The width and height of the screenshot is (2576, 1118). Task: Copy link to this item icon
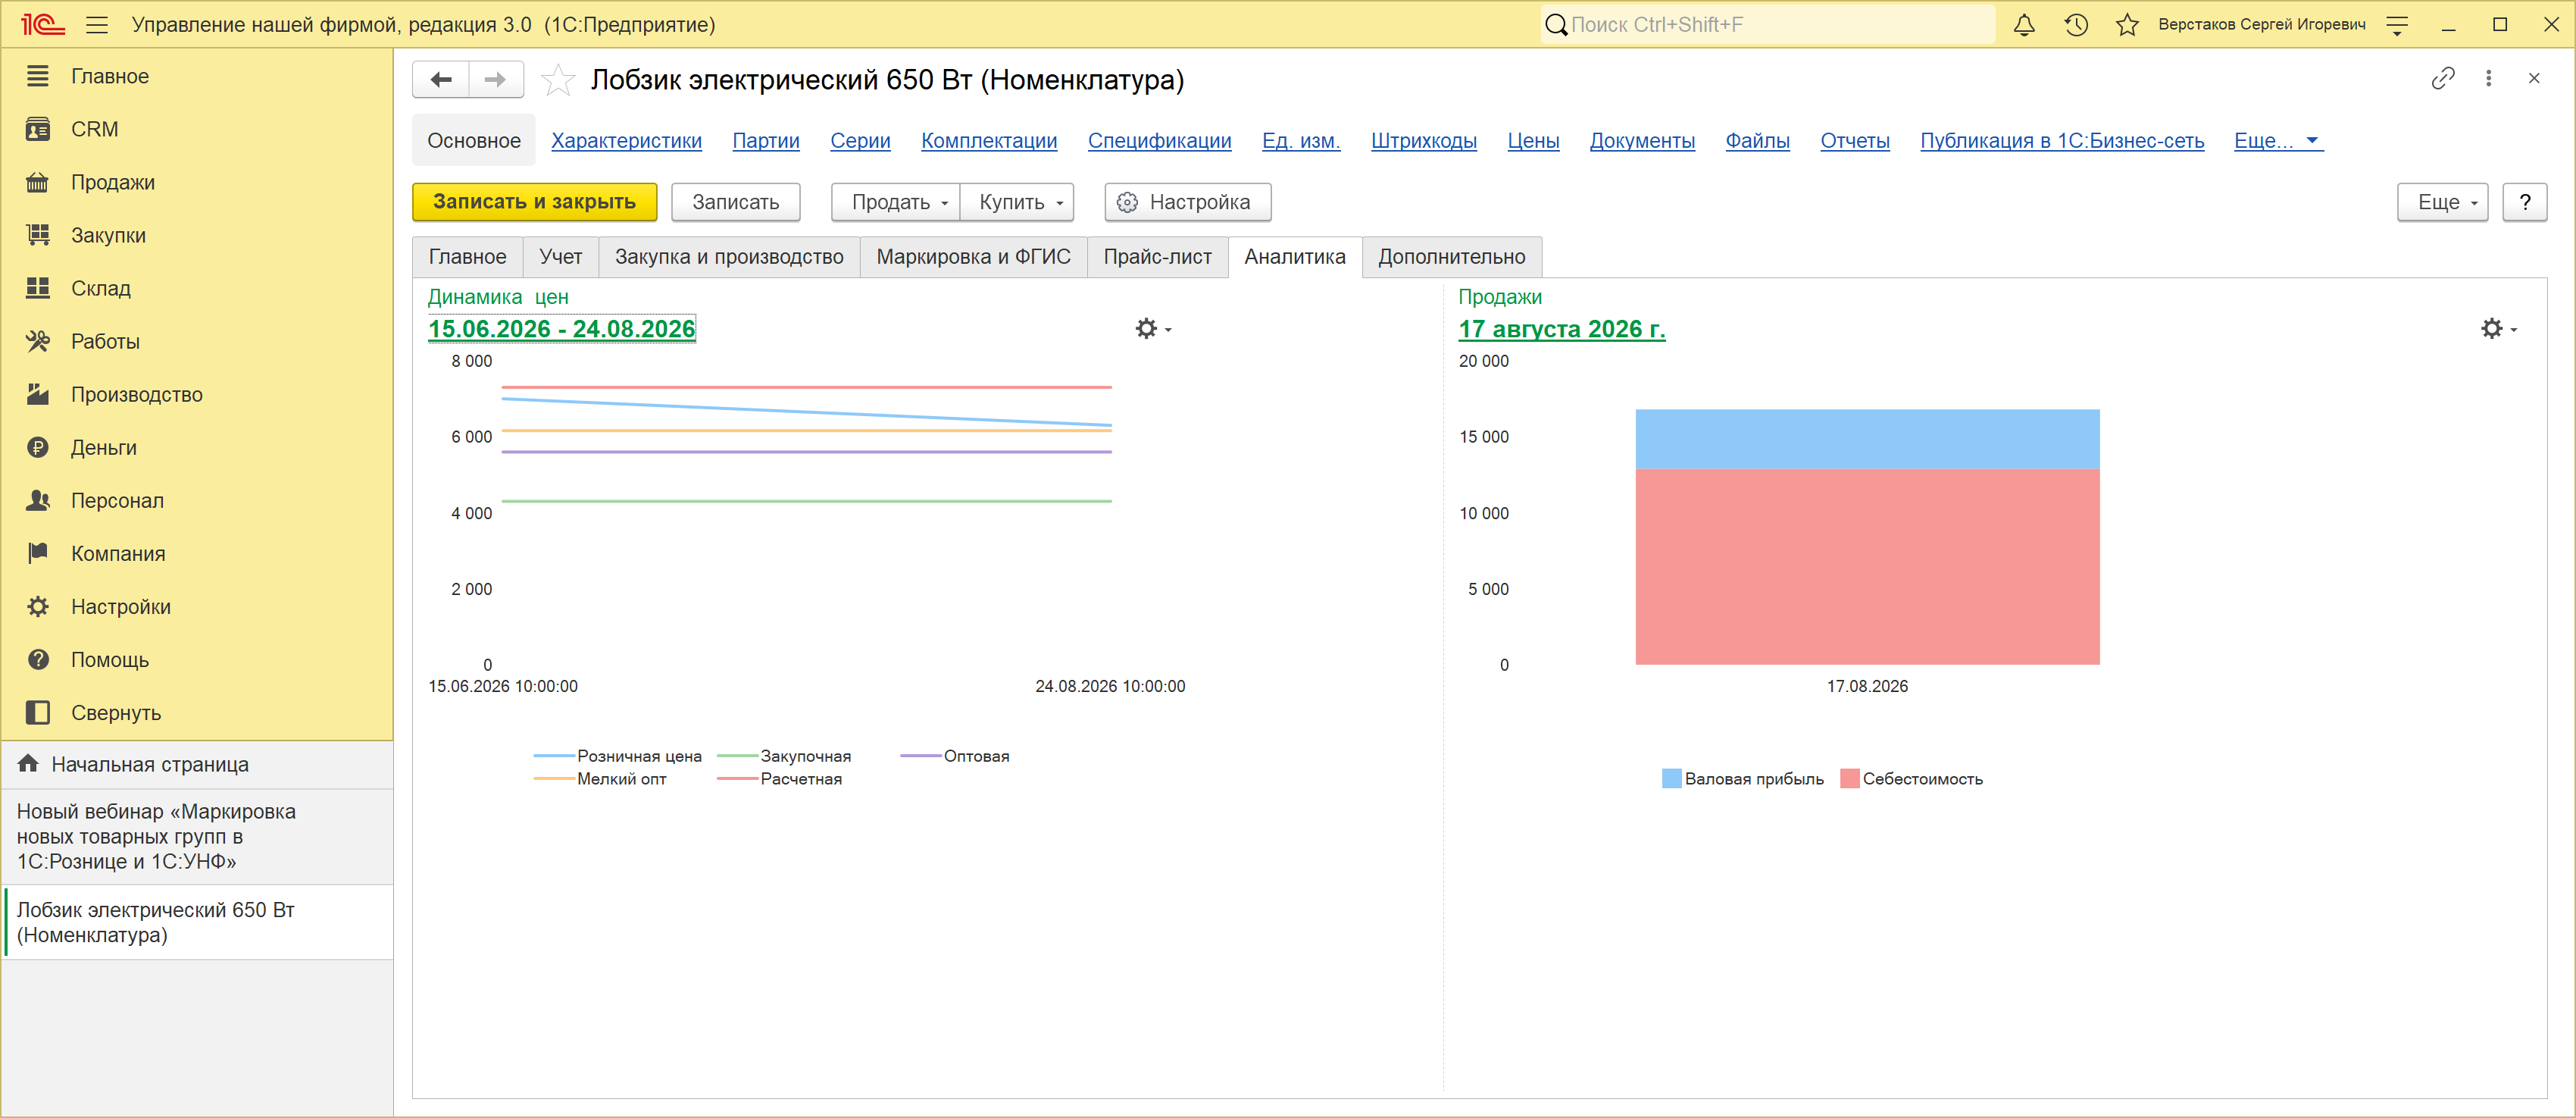[x=2443, y=78]
